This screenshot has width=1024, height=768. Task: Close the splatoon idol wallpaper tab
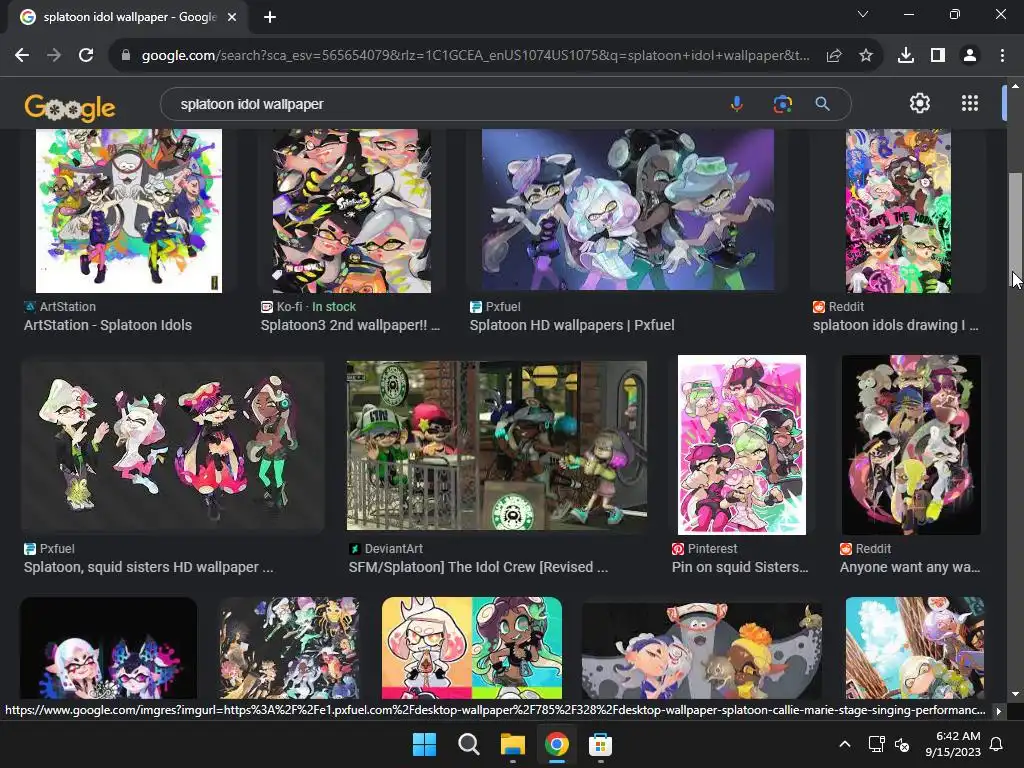coord(232,17)
